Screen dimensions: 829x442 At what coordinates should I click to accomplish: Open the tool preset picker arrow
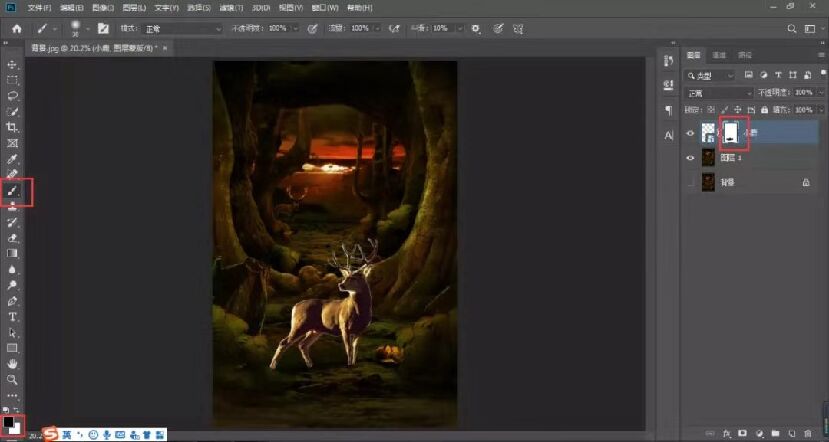(x=55, y=29)
